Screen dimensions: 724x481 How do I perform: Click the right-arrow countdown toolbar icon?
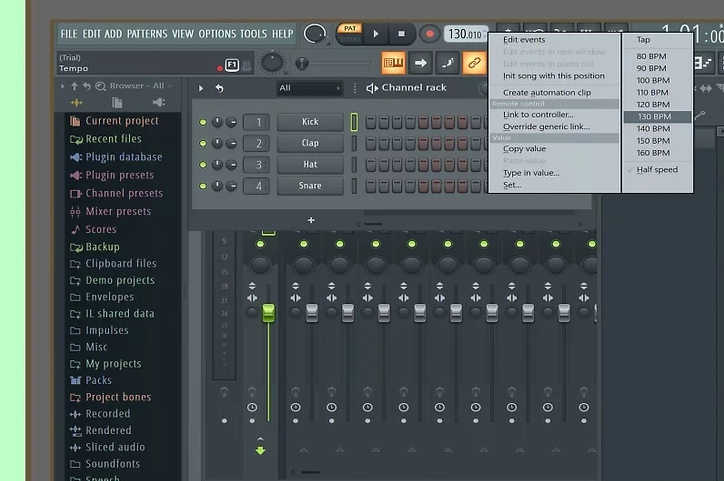(420, 63)
